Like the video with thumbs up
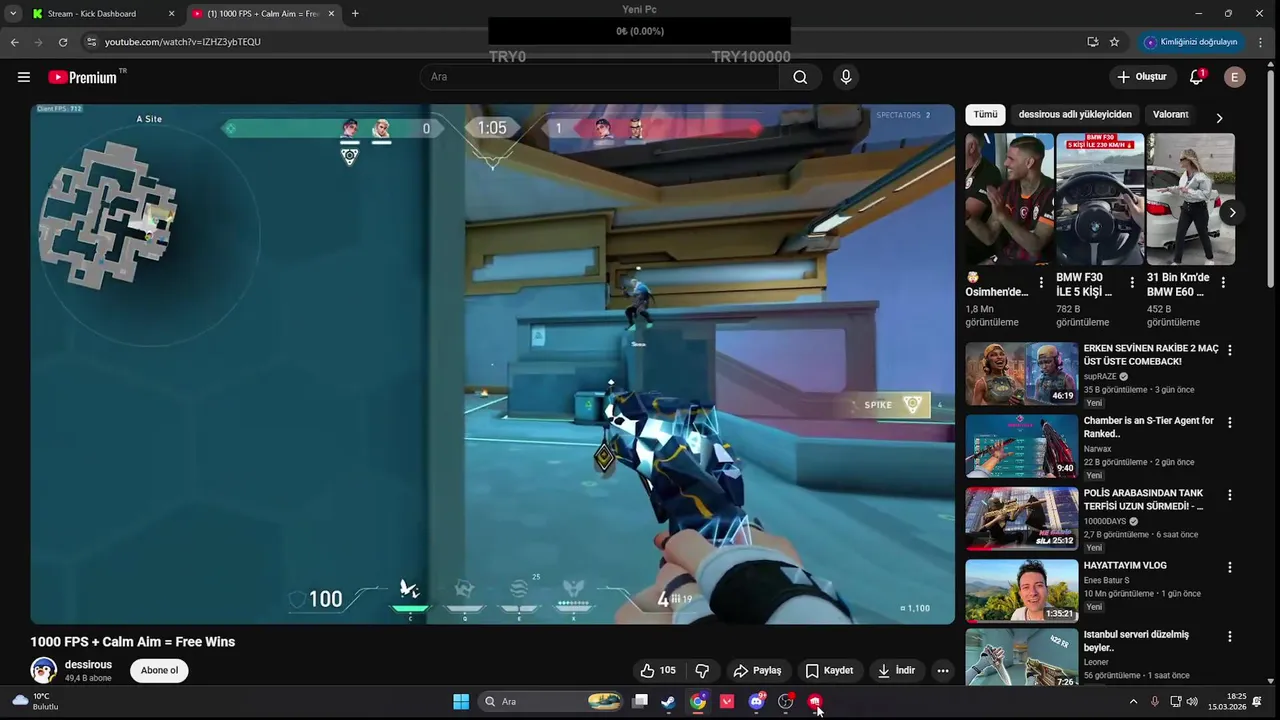This screenshot has height=720, width=1280. coord(658,670)
